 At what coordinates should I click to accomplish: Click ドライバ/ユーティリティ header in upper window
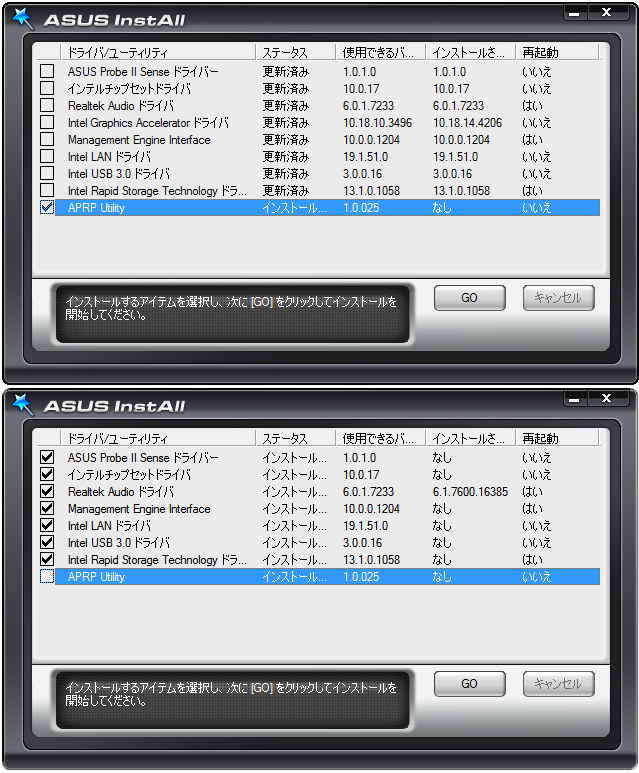[156, 52]
